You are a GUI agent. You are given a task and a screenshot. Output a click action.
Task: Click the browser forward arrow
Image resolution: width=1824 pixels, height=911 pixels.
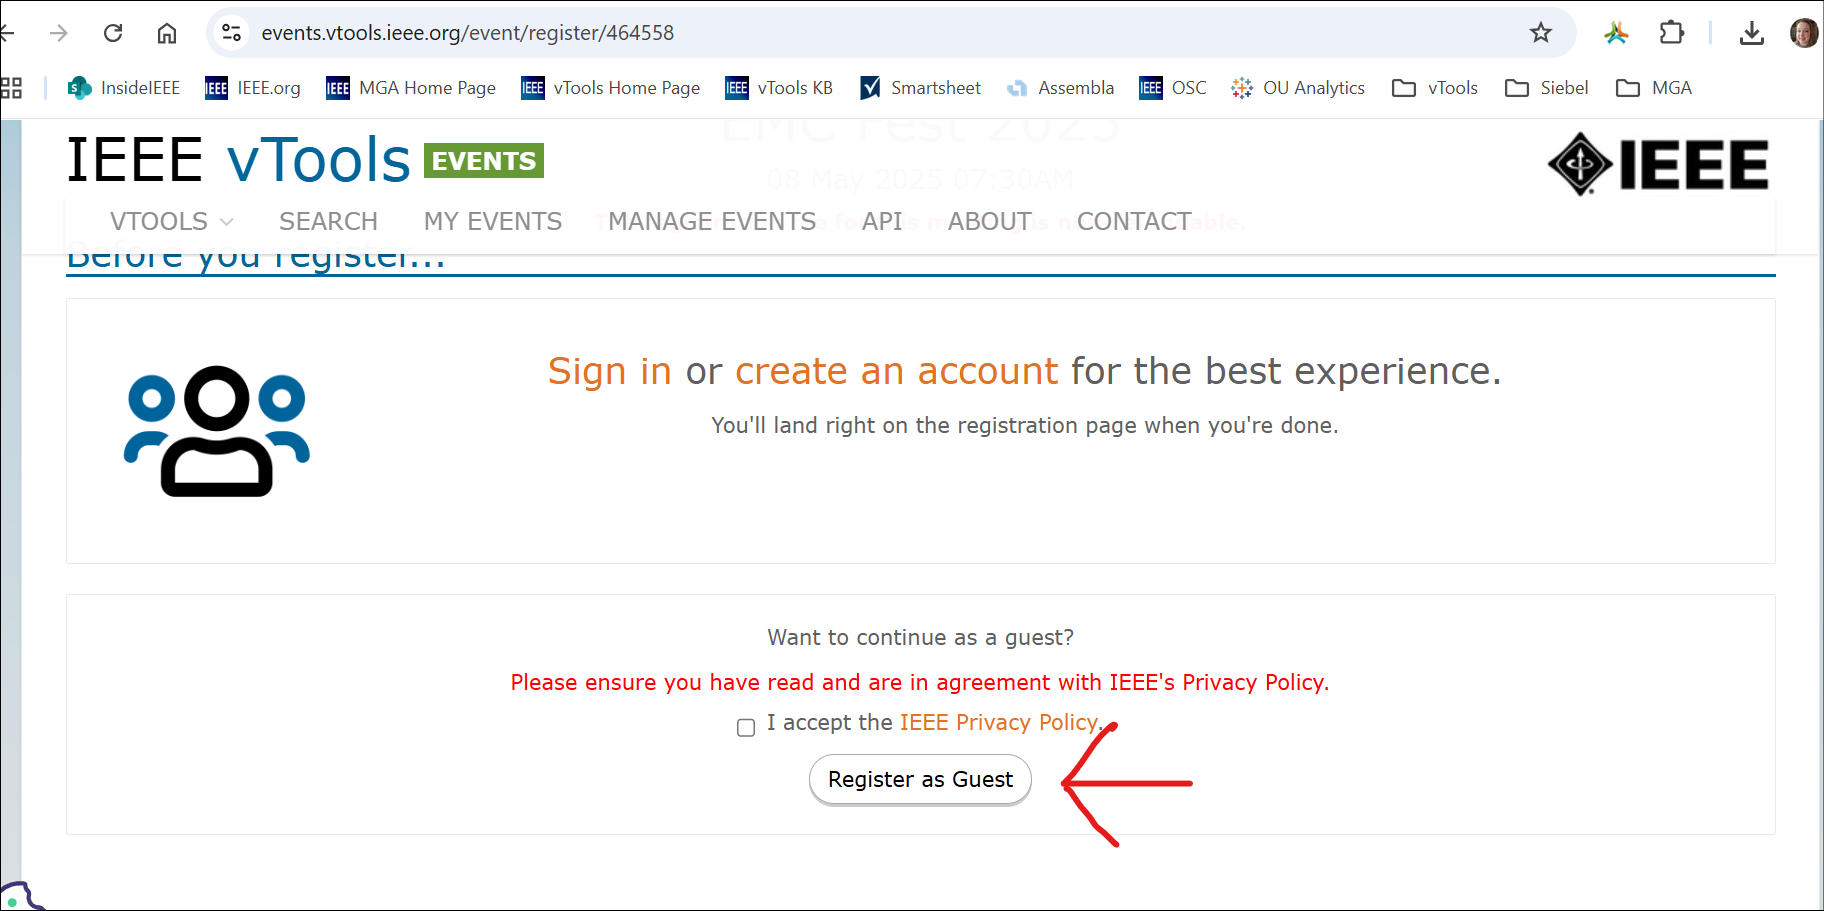click(59, 33)
